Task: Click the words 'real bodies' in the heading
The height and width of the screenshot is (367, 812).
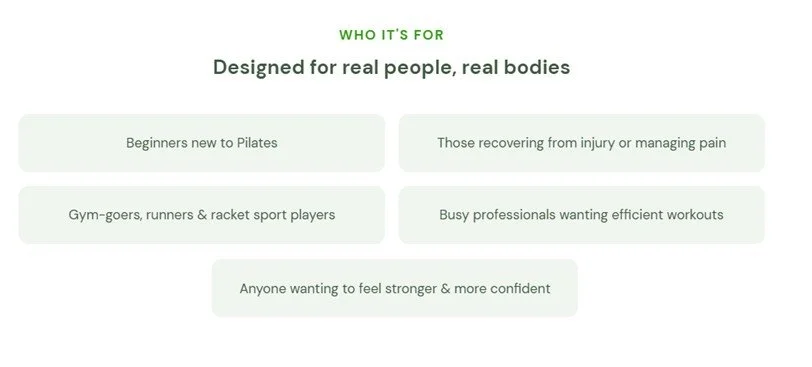Action: point(516,67)
